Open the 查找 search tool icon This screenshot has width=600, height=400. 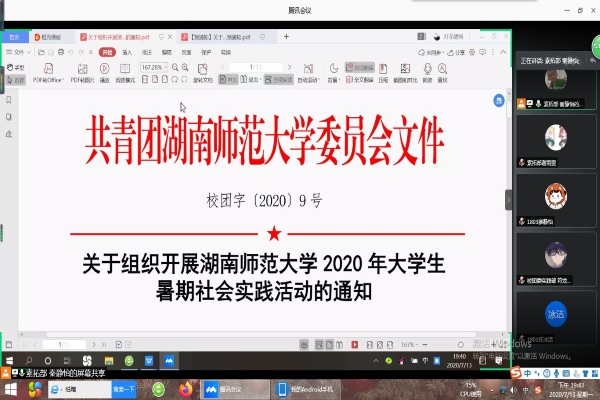point(442,70)
